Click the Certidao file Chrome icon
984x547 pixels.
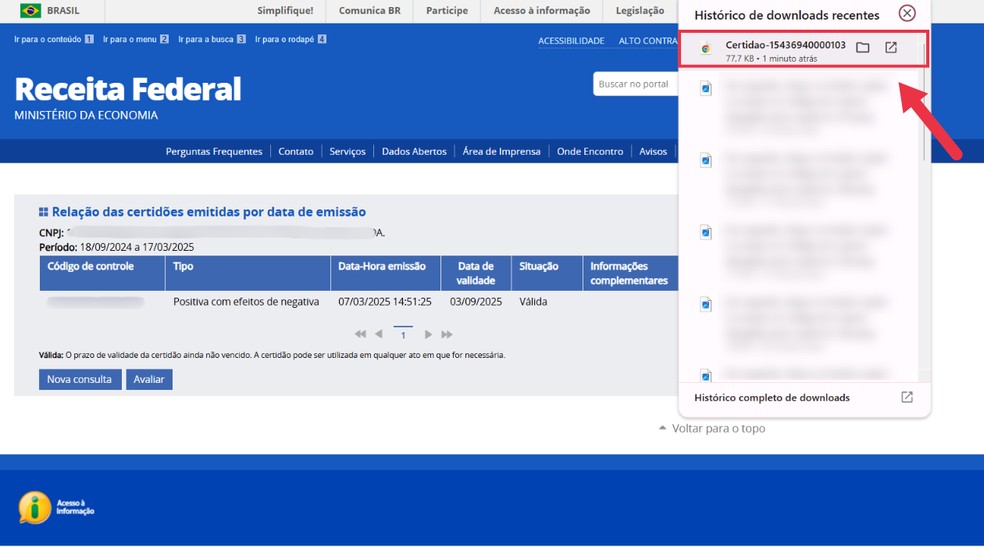coord(706,48)
